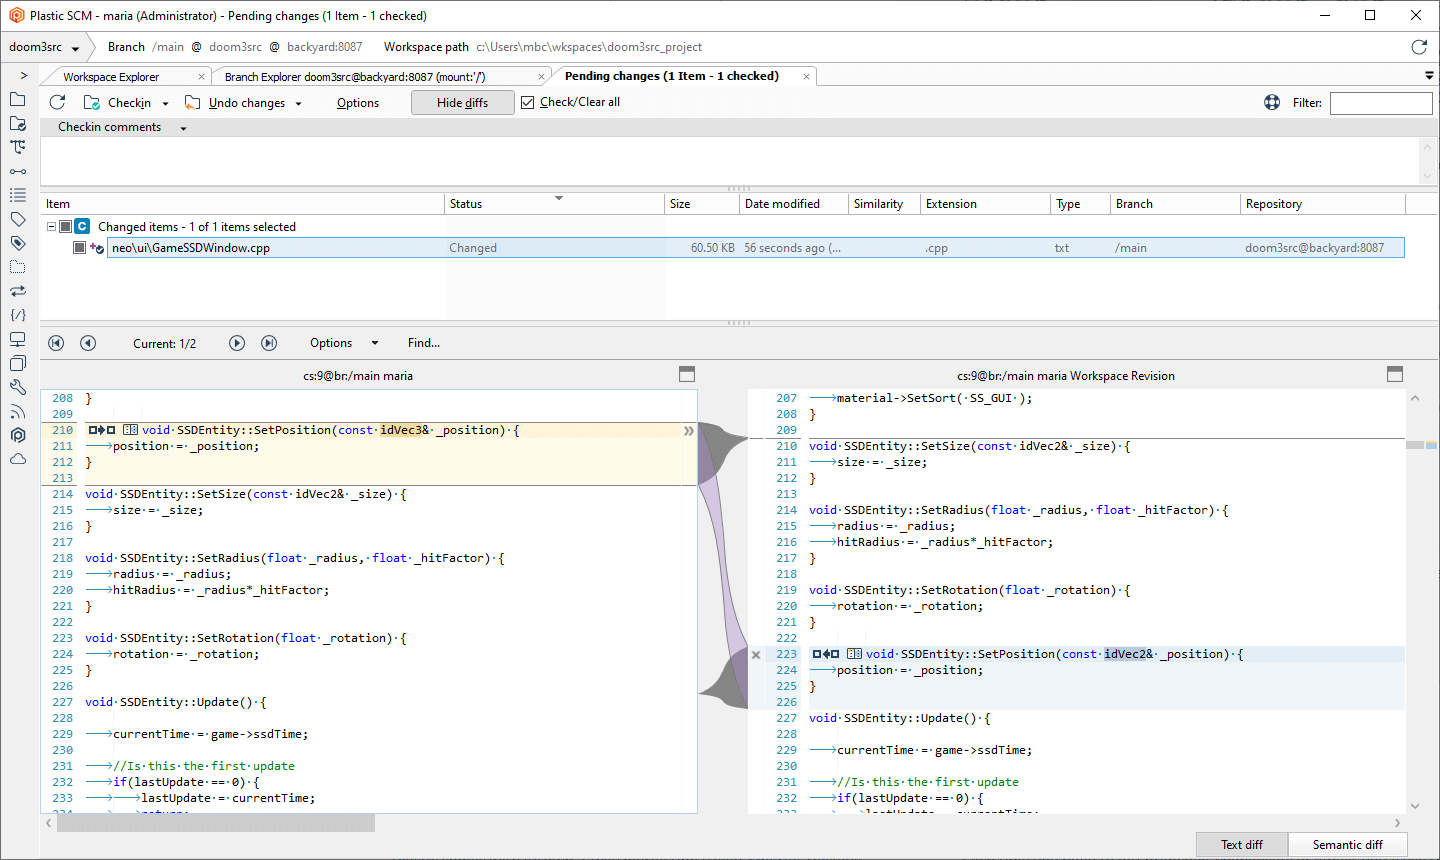The width and height of the screenshot is (1440, 860).
Task: Open the labels tag icon in the sidebar
Action: (x=17, y=219)
